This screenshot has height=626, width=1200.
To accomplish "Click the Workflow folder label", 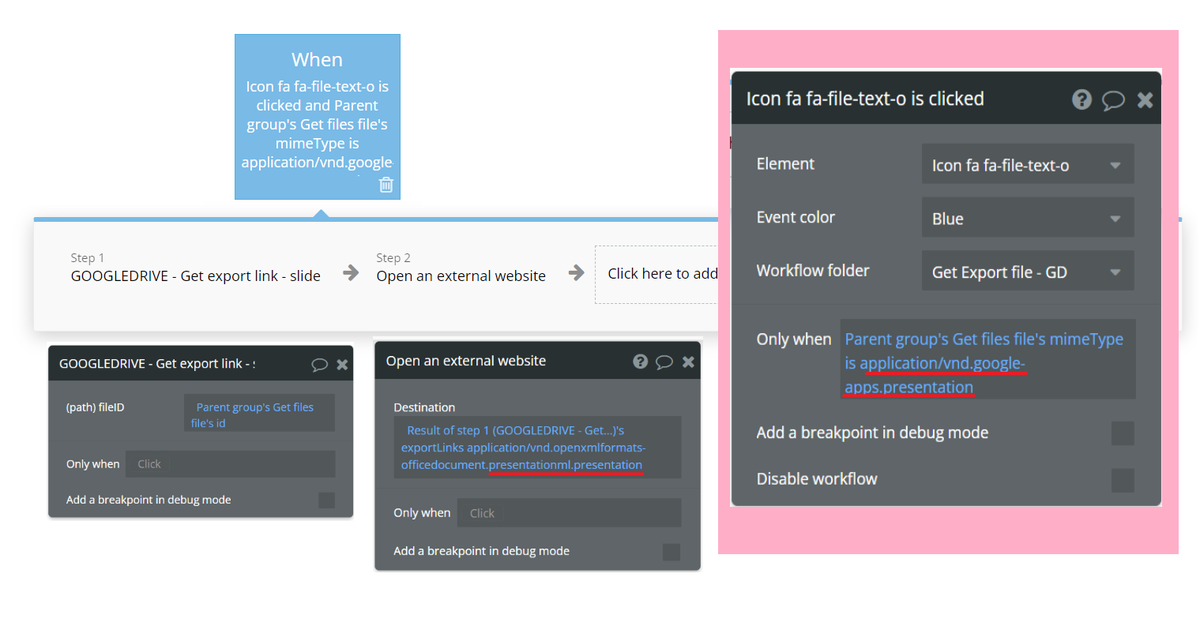I will click(x=813, y=270).
